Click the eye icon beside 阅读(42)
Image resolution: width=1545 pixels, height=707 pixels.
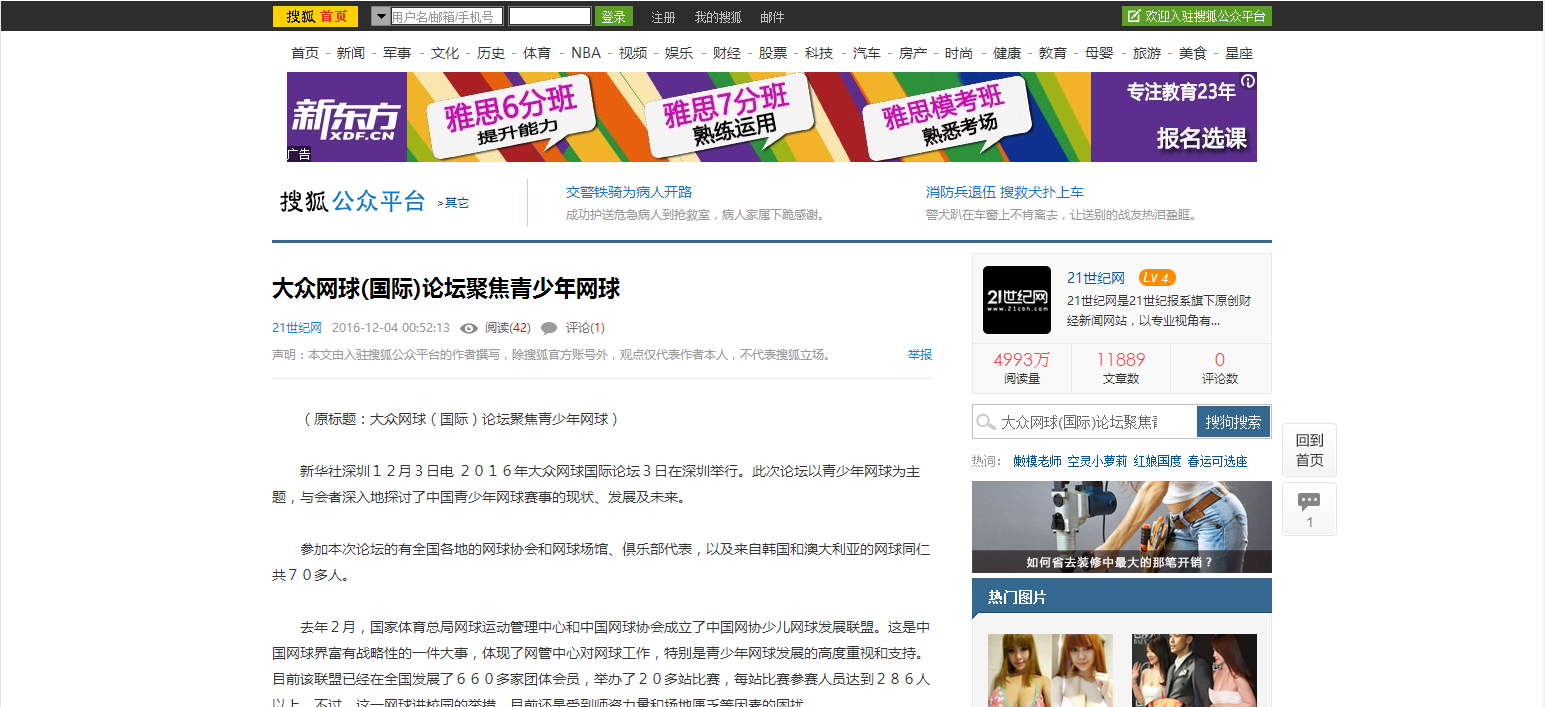pyautogui.click(x=469, y=328)
